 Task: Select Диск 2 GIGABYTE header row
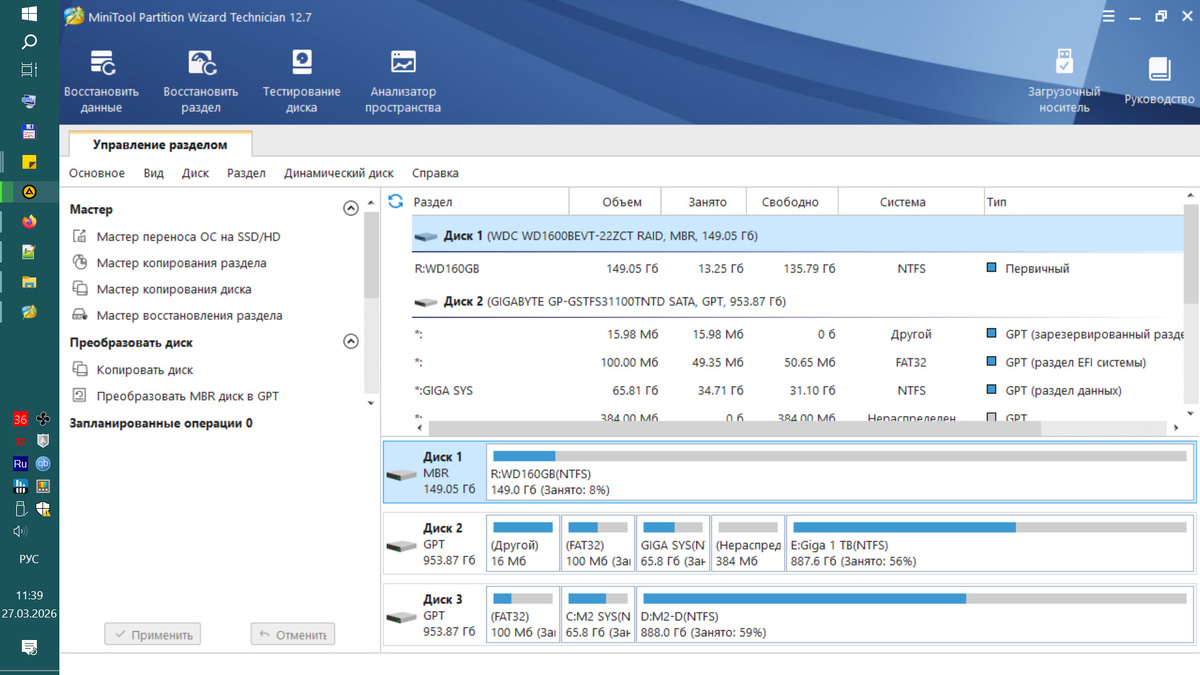(x=797, y=301)
